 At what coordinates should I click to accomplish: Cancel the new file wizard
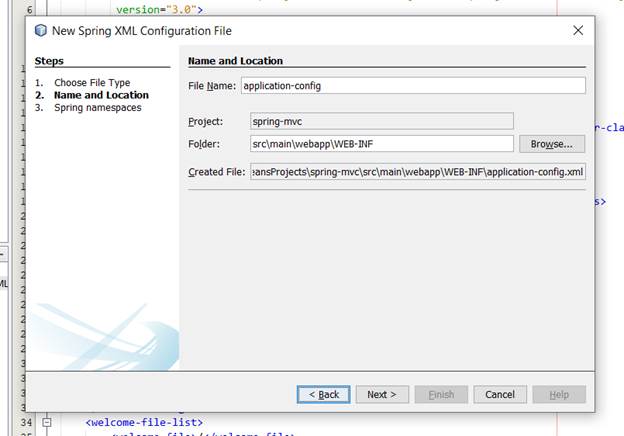(500, 394)
